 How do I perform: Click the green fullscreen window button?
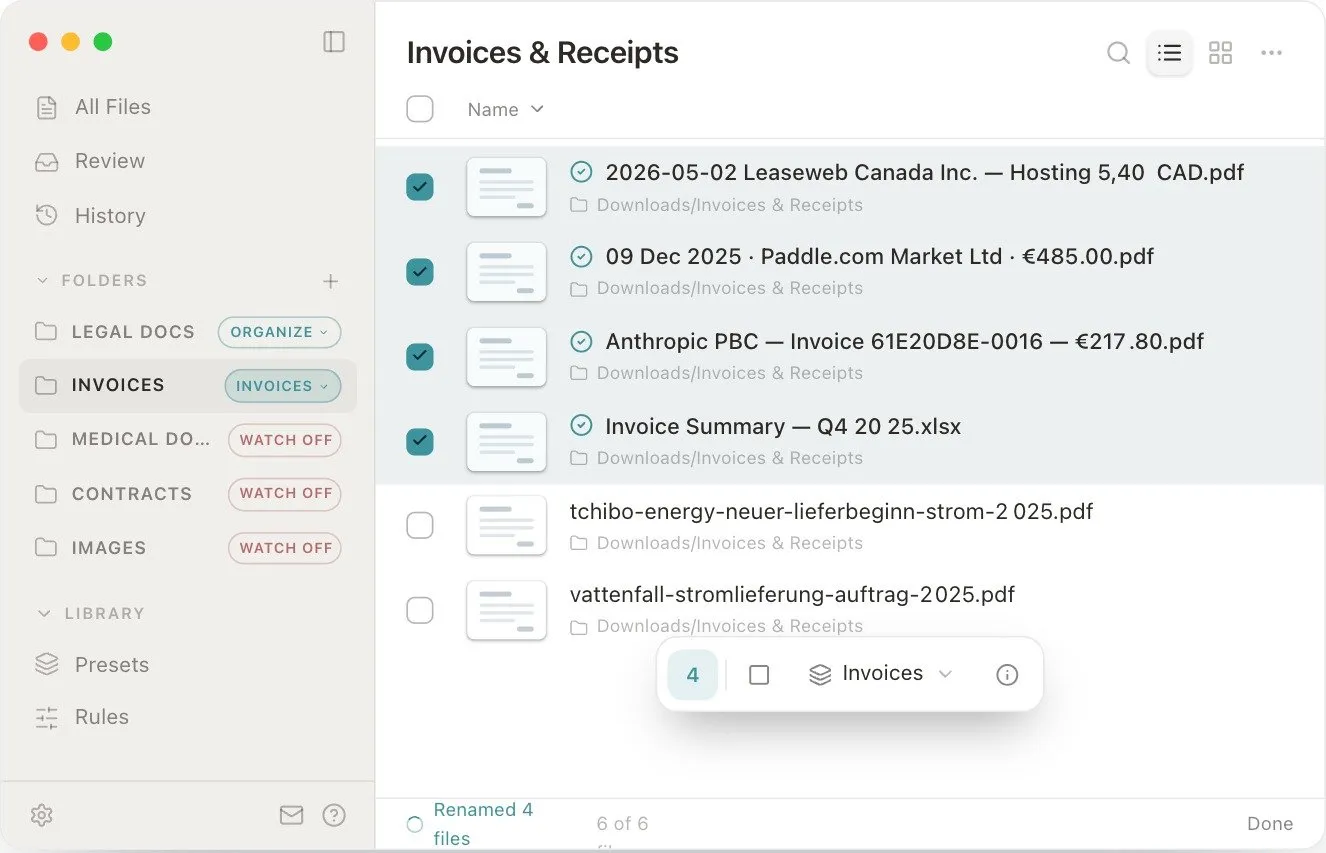(x=102, y=42)
